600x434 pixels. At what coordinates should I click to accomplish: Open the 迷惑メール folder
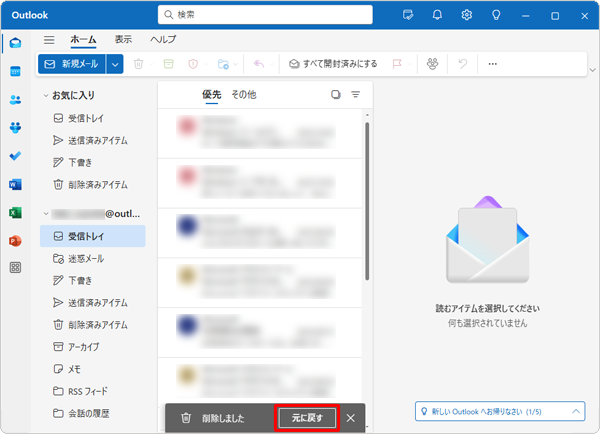point(93,259)
